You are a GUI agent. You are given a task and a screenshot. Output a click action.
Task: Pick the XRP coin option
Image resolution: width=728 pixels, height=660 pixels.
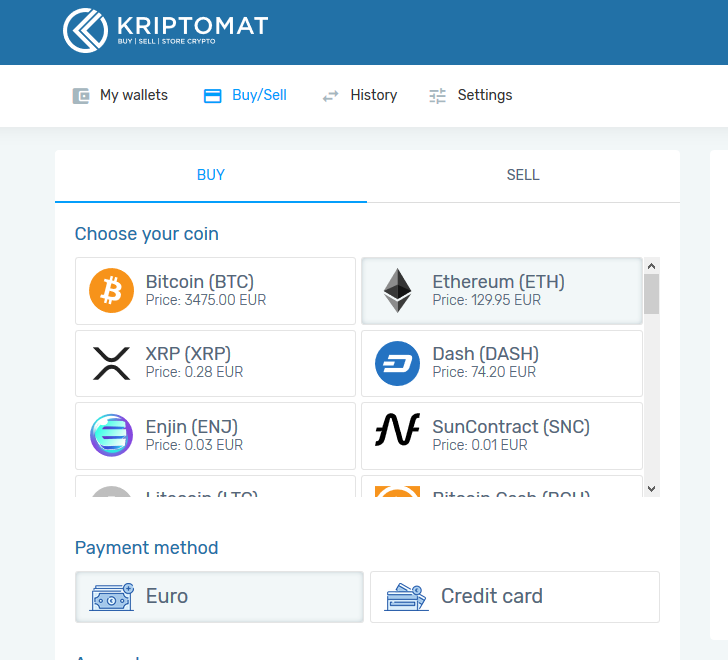[x=215, y=363]
